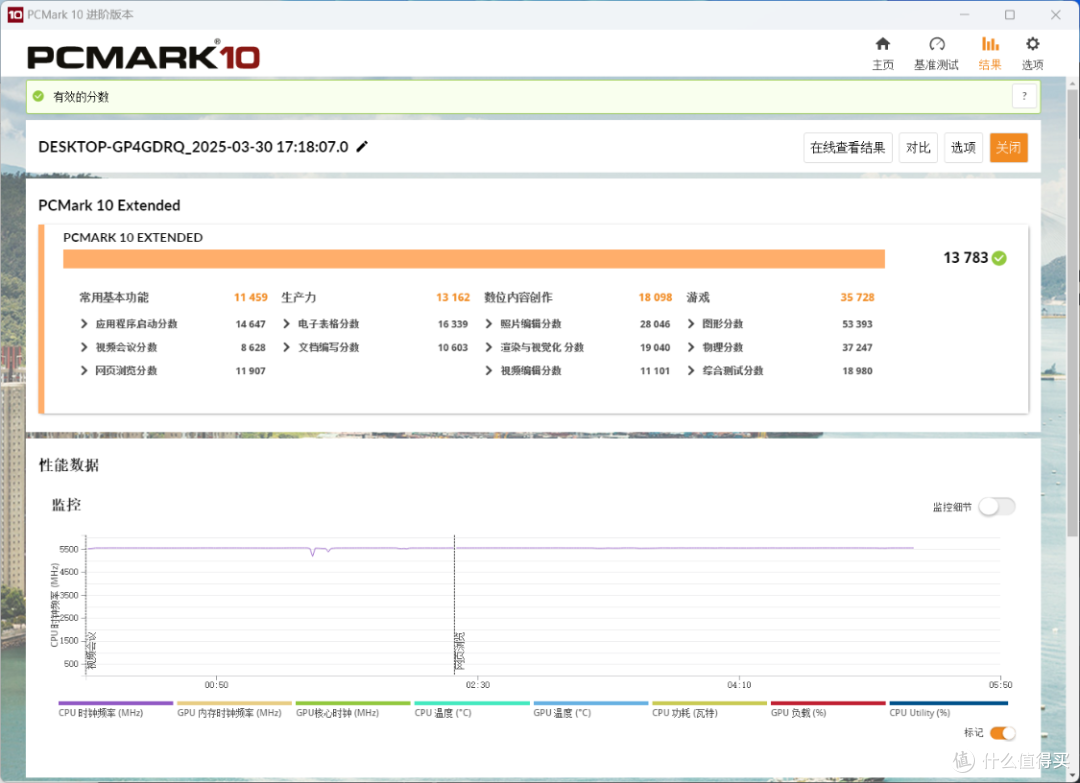This screenshot has height=783, width=1080.
Task: Expand 电子表格分数 row
Action: click(287, 324)
